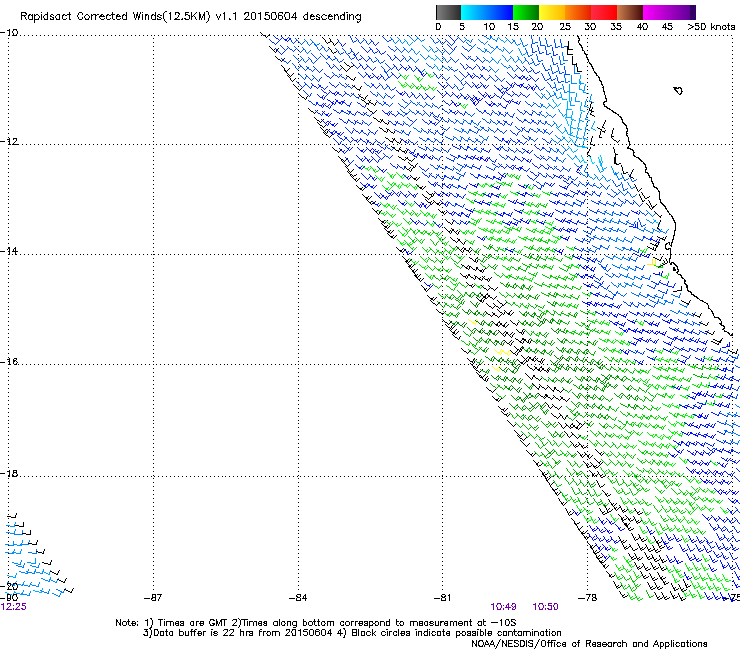Click the purple 10:50 time stamp
The width and height of the screenshot is (740, 650).
point(545,607)
